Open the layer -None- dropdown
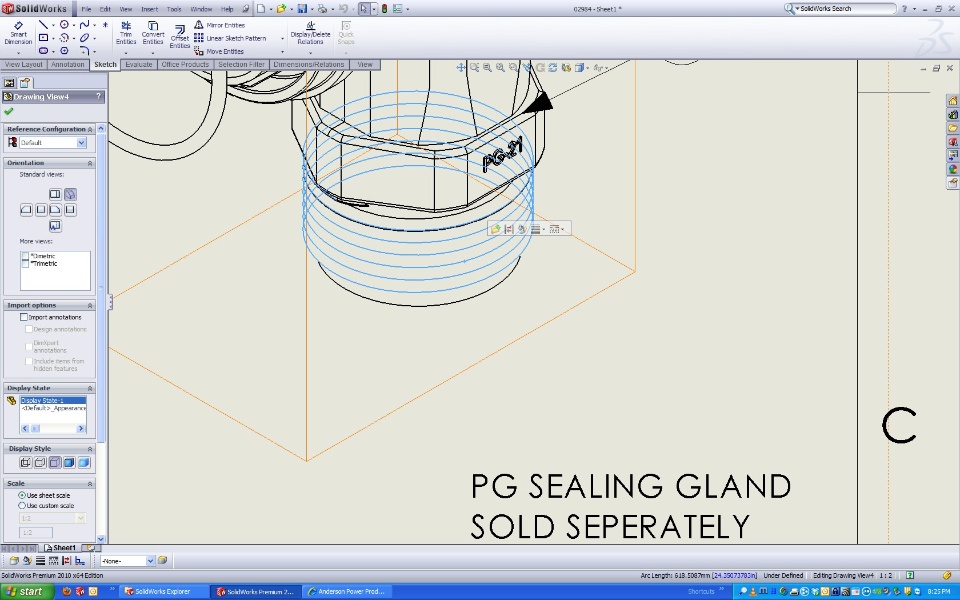The width and height of the screenshot is (960, 600). coord(150,561)
